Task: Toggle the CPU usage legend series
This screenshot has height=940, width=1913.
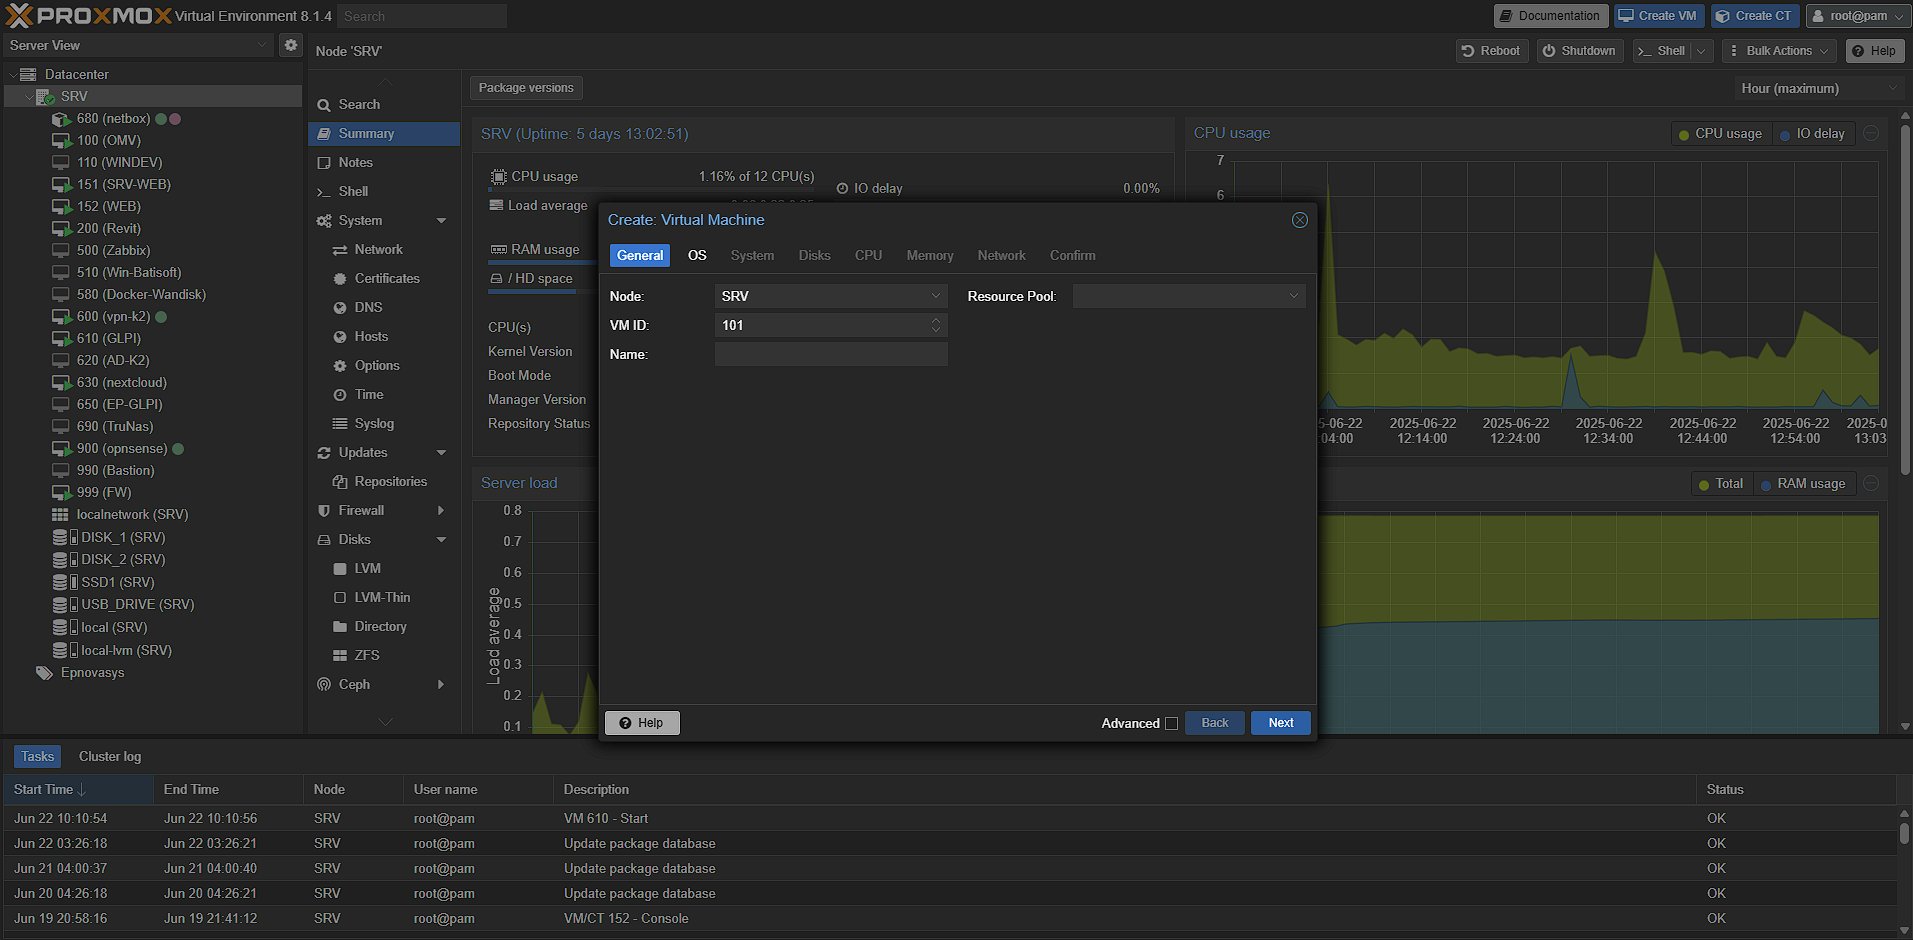Action: coord(1720,134)
